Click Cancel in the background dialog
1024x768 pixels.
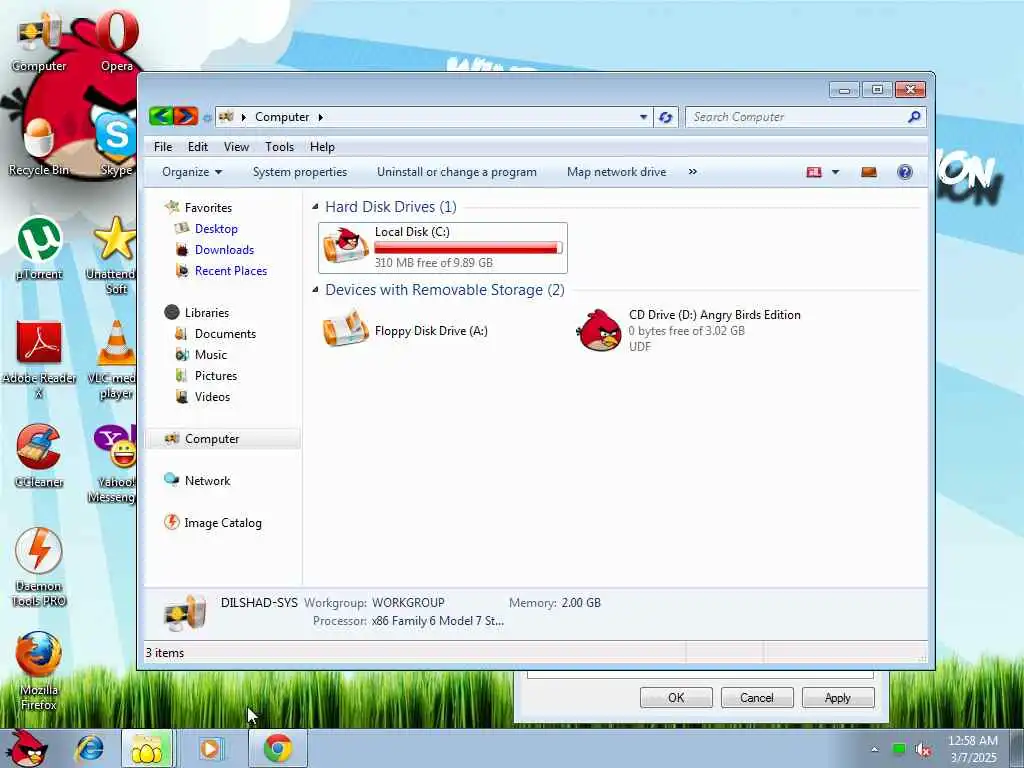[x=757, y=697]
